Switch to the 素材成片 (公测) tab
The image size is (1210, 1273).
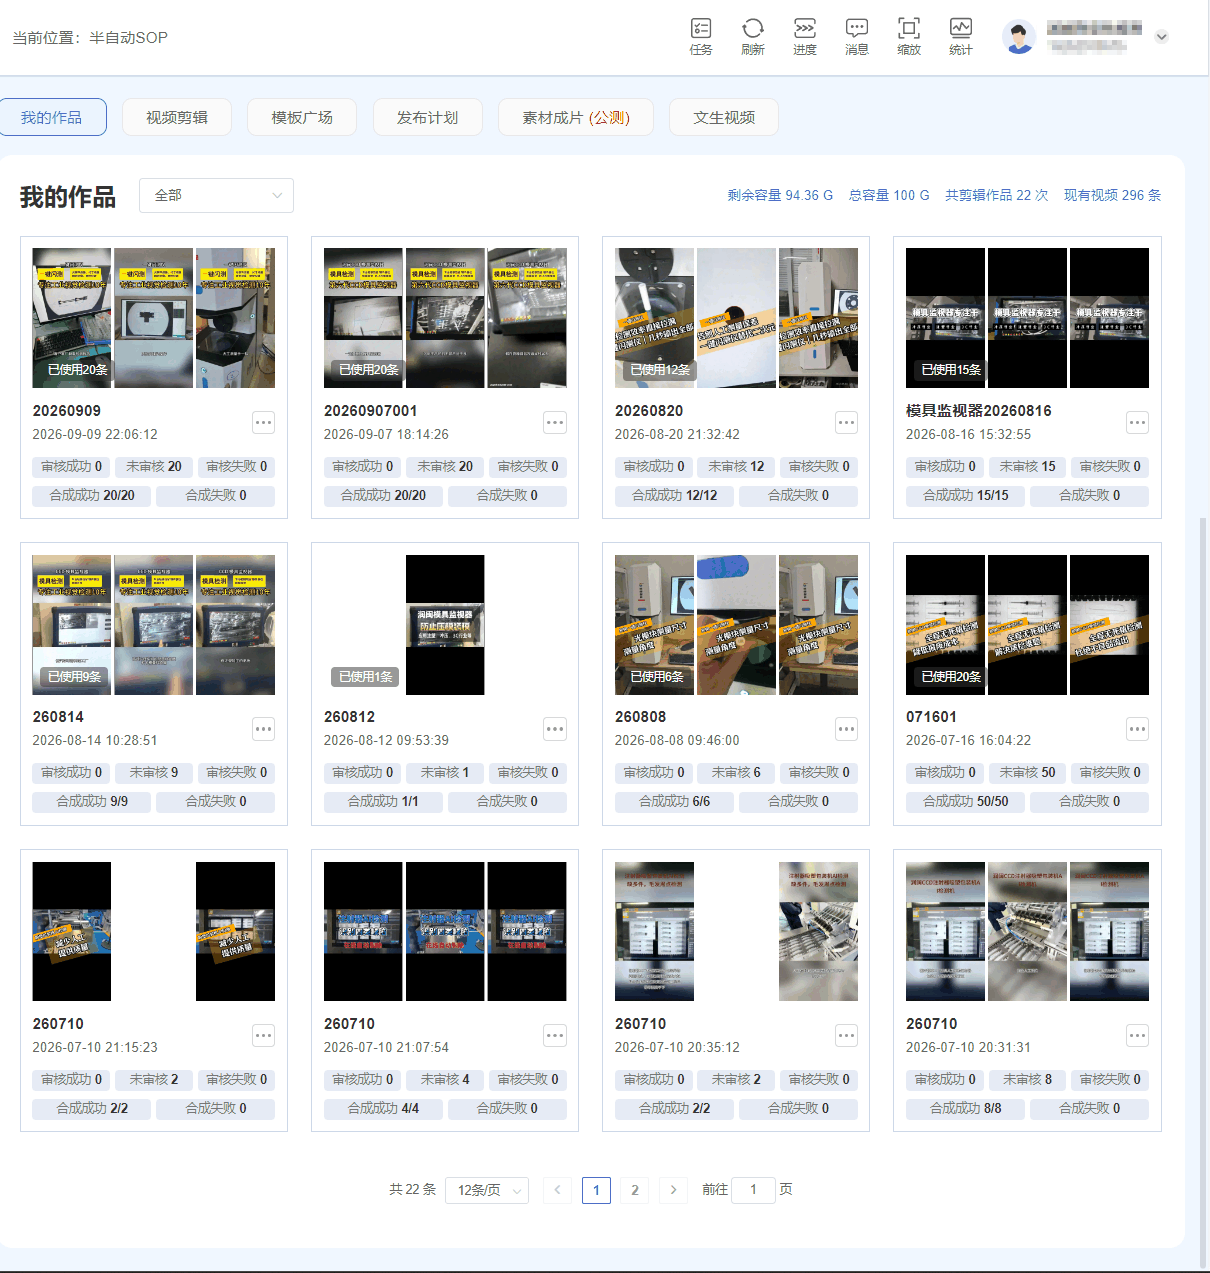pyautogui.click(x=576, y=117)
